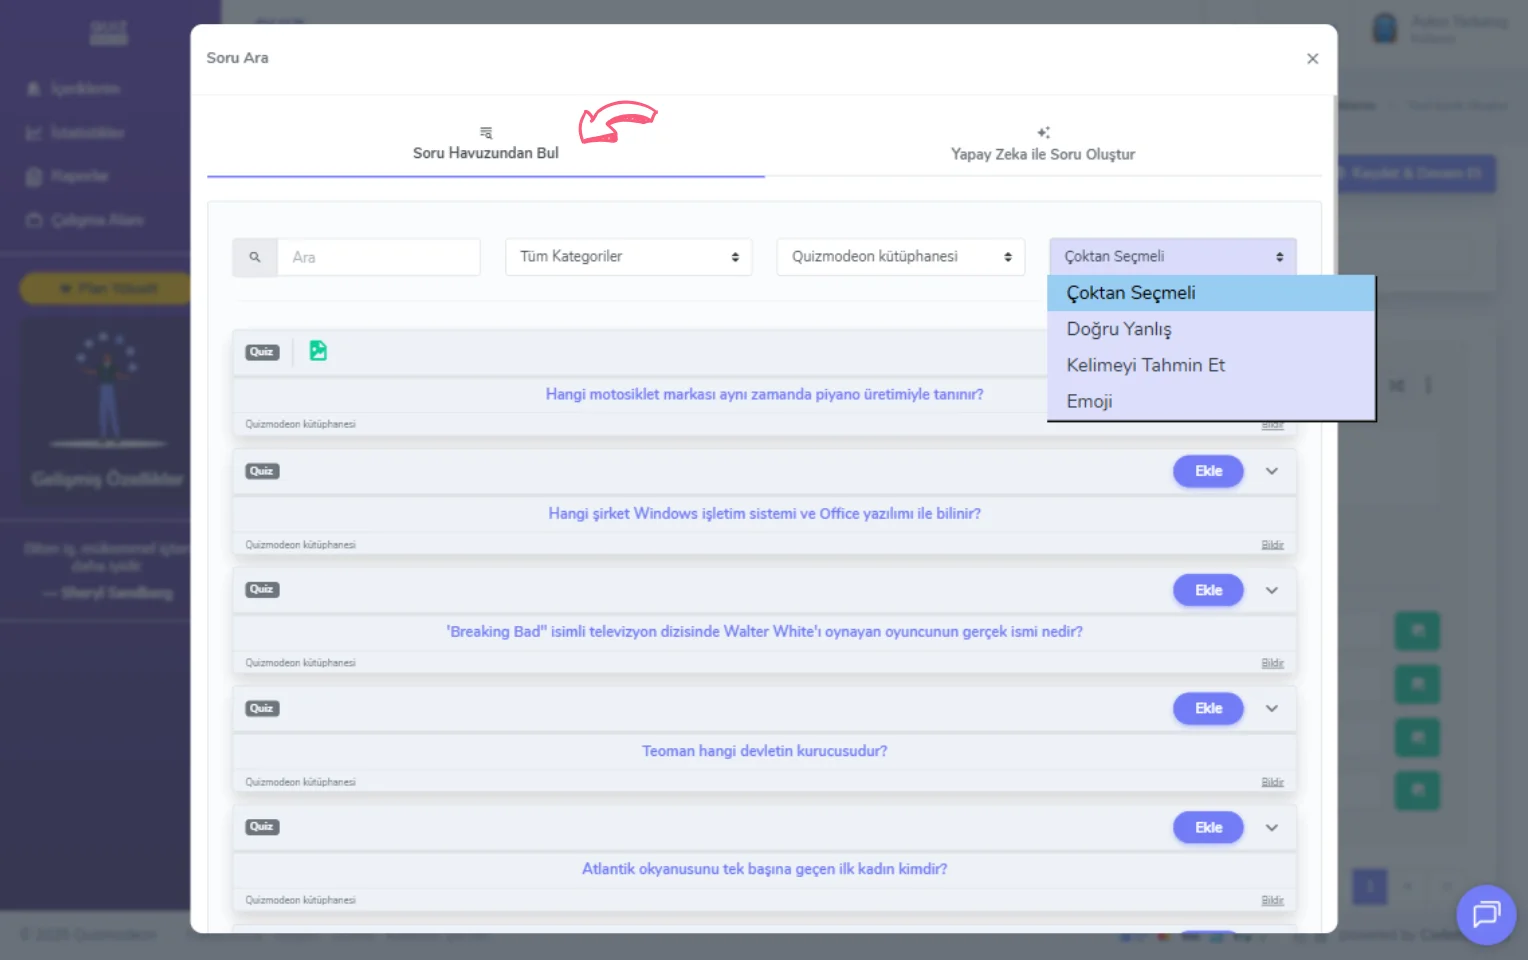This screenshot has height=960, width=1528.
Task: Click the Quiz badge on the Teoman question
Action: pos(262,709)
